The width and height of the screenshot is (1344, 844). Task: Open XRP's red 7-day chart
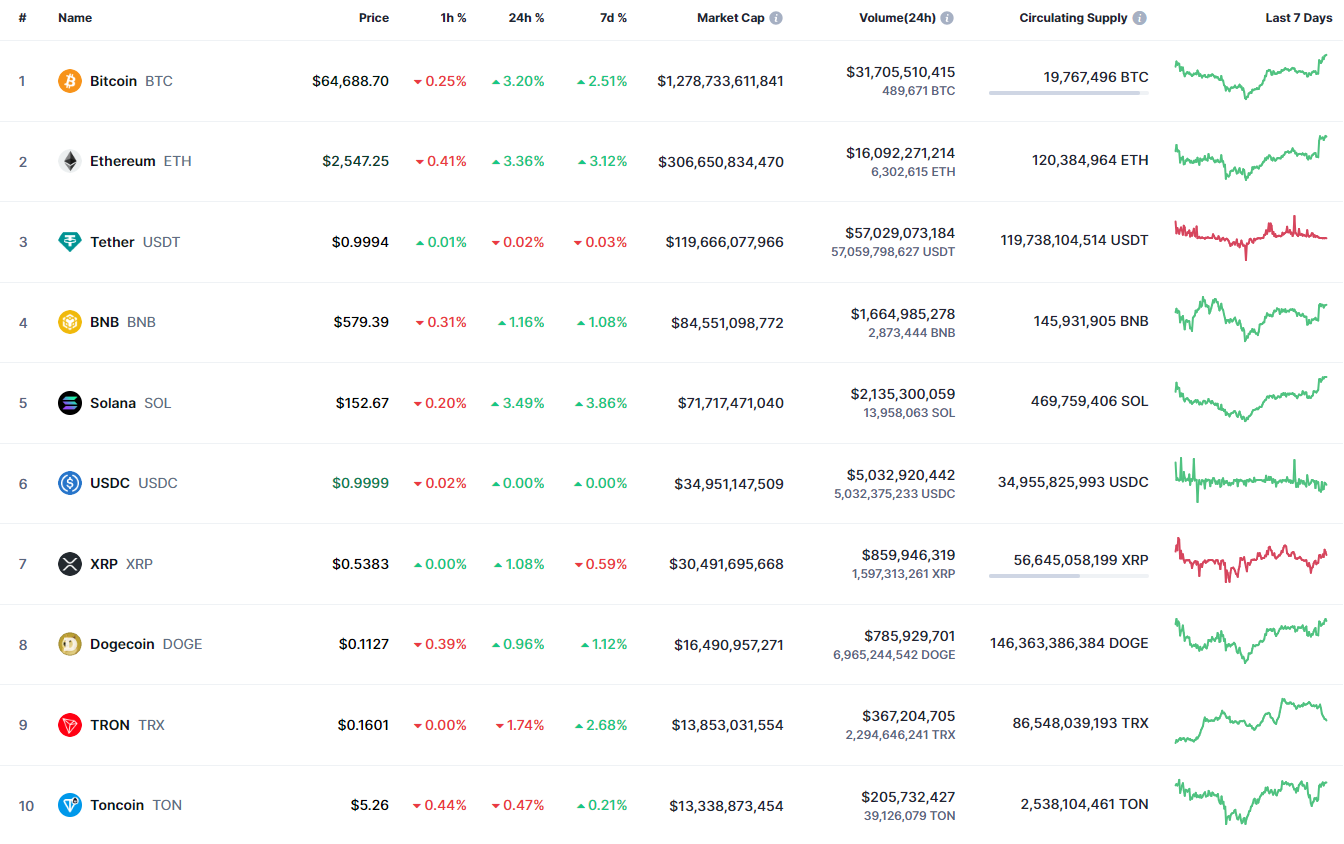1251,560
